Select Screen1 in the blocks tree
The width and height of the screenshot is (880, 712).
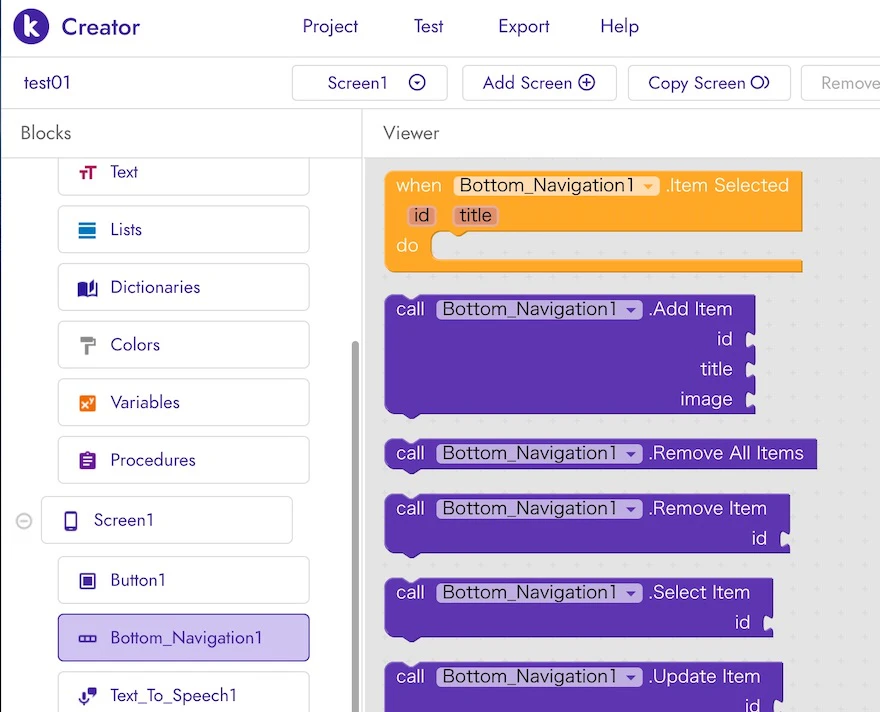(167, 520)
